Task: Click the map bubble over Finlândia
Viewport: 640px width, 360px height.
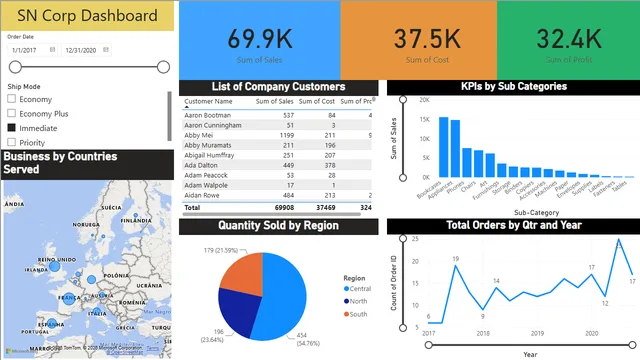Action: [x=136, y=215]
